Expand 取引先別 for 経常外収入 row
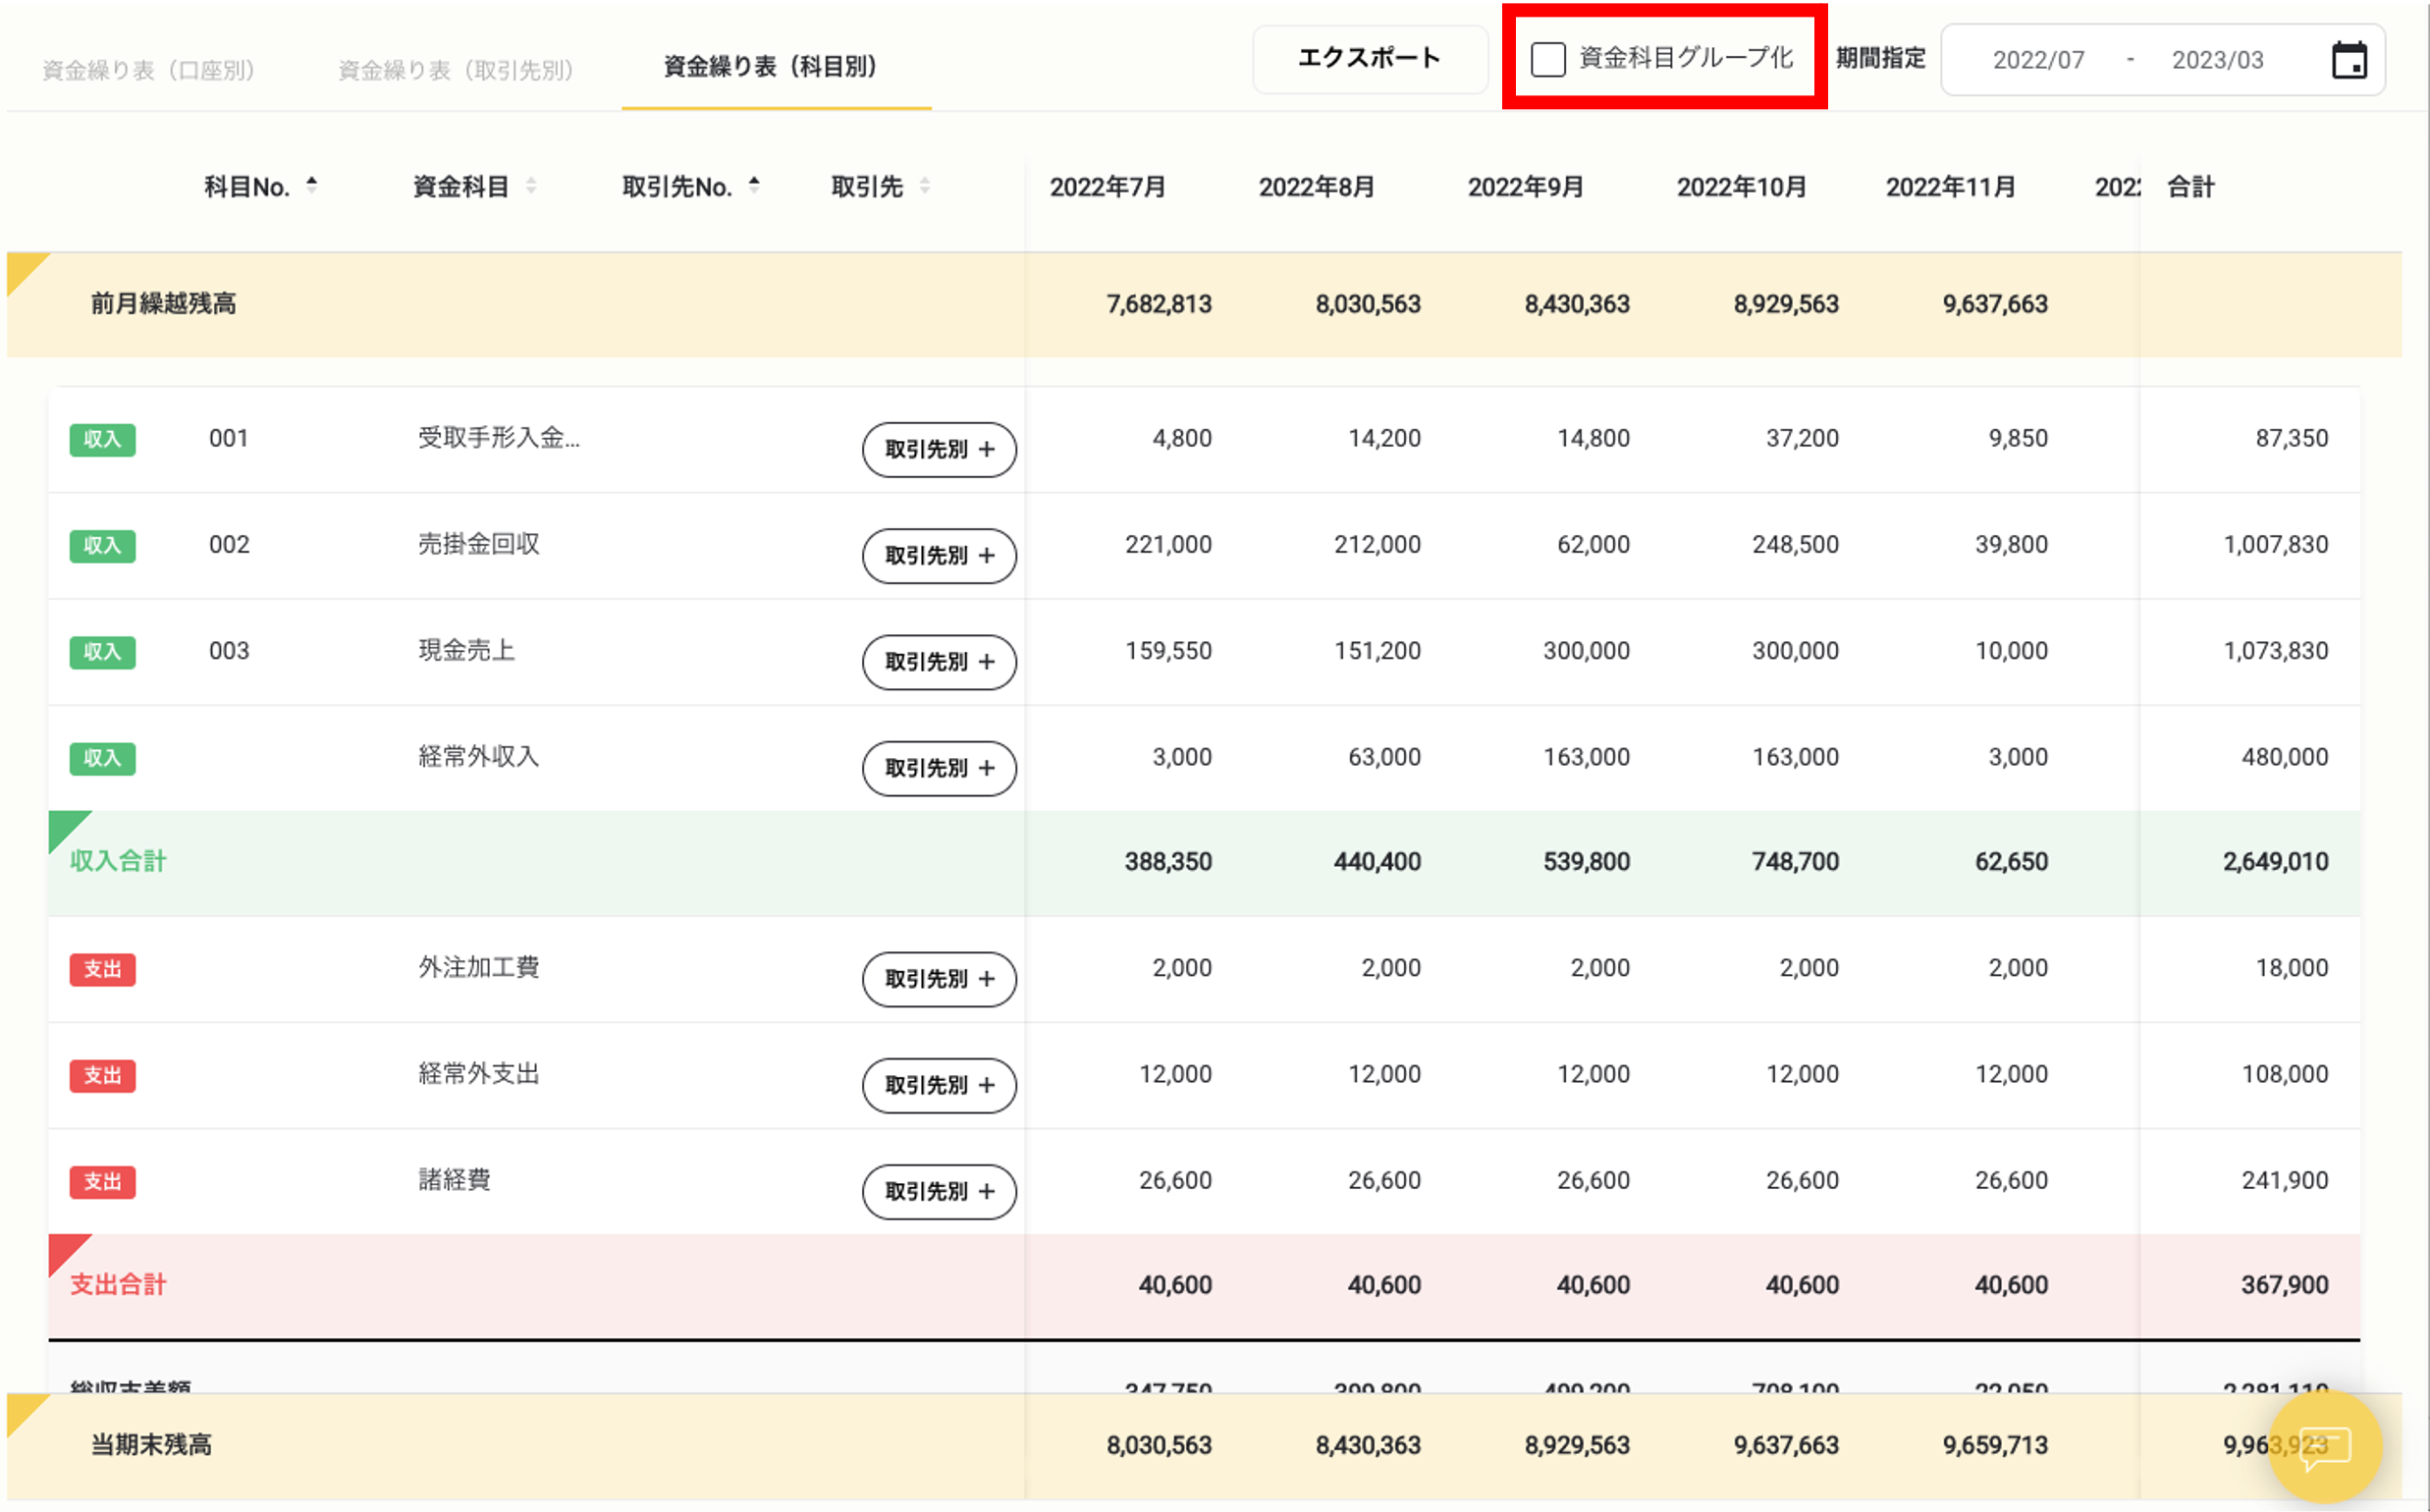2430x1512 pixels. tap(939, 768)
